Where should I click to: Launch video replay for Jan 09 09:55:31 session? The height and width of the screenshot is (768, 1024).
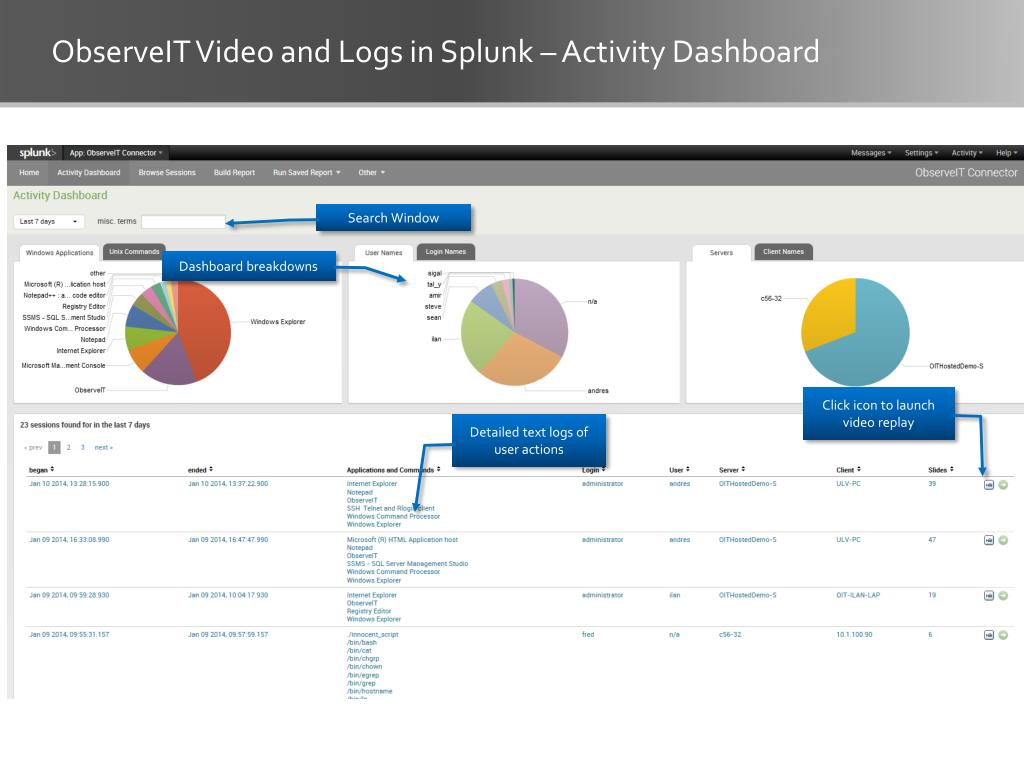(x=989, y=635)
